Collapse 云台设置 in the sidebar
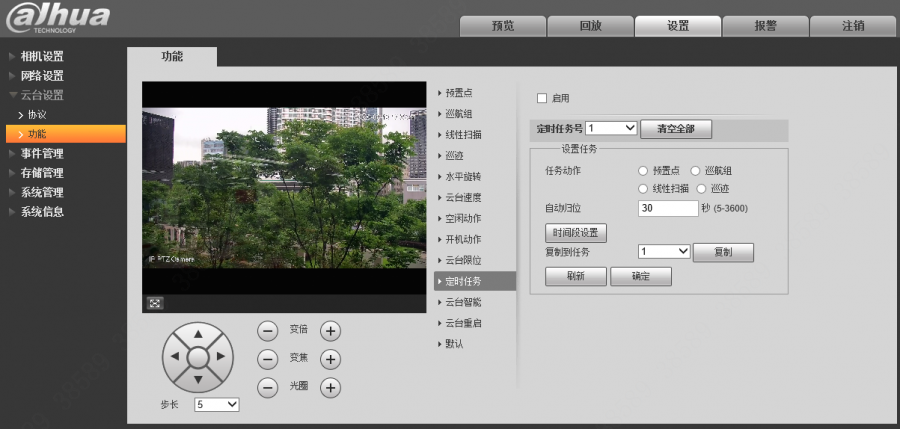This screenshot has width=900, height=429. (42, 95)
